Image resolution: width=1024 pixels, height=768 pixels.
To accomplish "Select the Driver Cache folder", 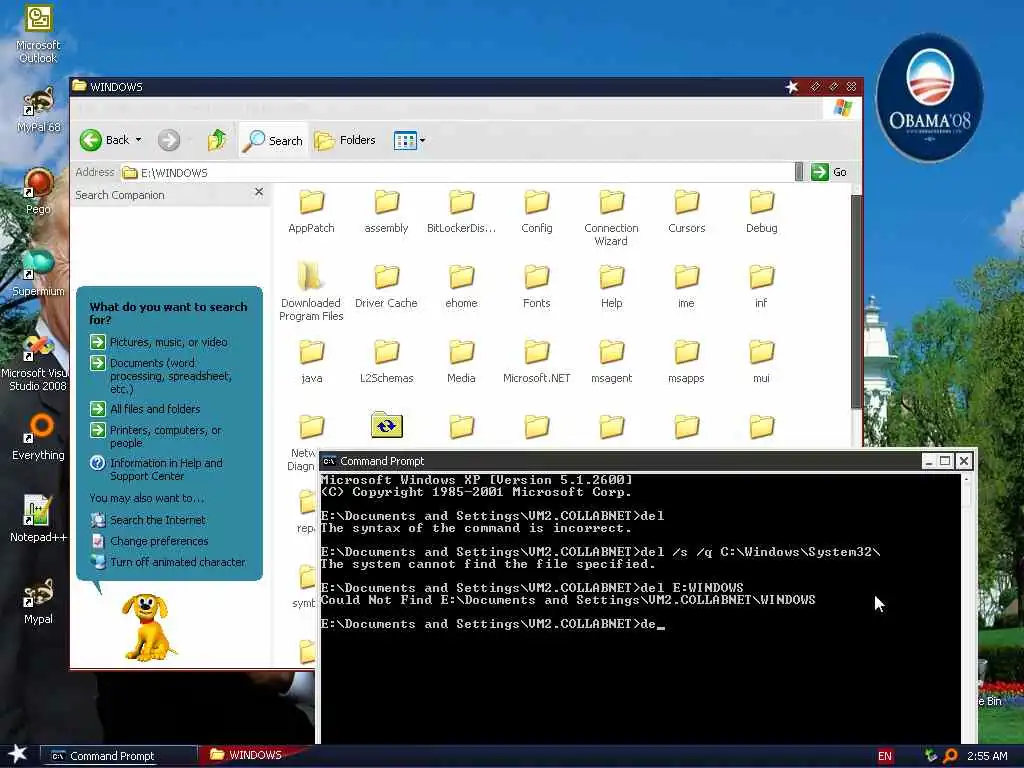I will pyautogui.click(x=386, y=287).
